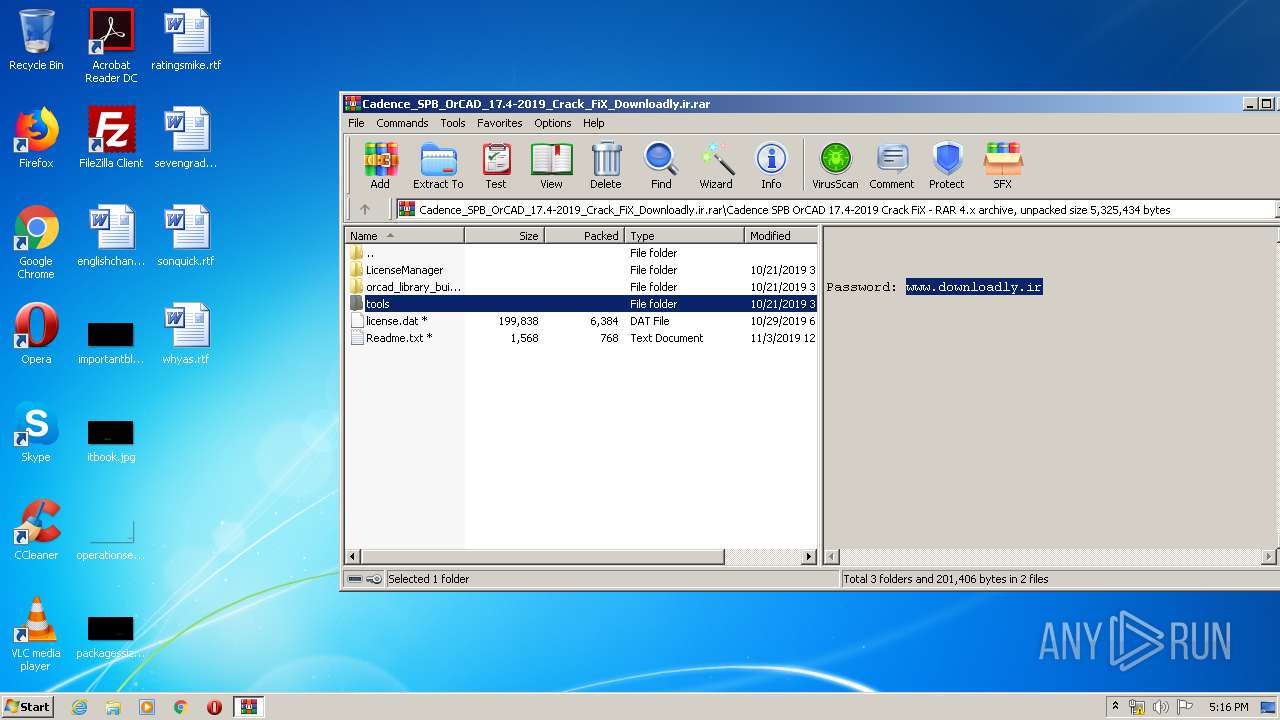Launch the Wizard tool
1280x720 pixels.
716,165
